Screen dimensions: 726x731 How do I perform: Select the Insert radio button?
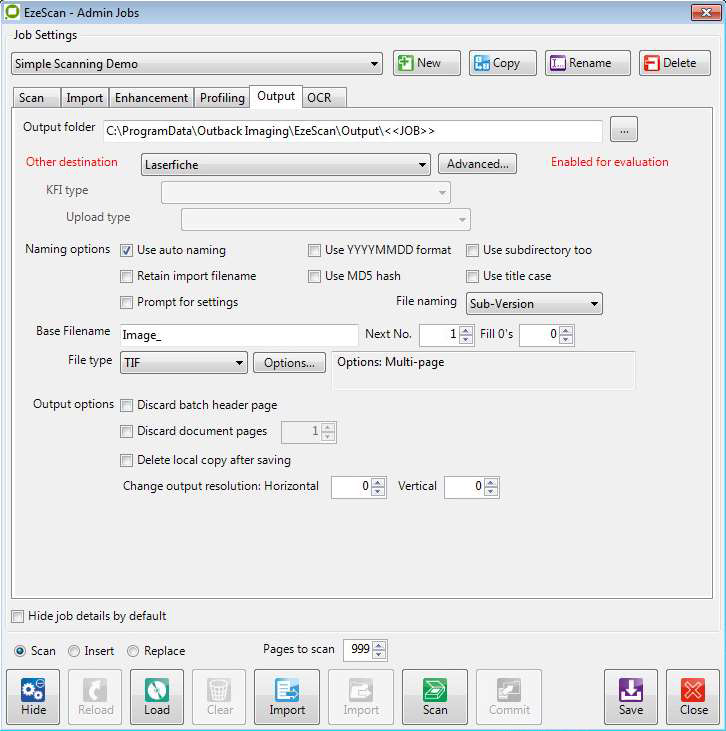click(x=74, y=651)
